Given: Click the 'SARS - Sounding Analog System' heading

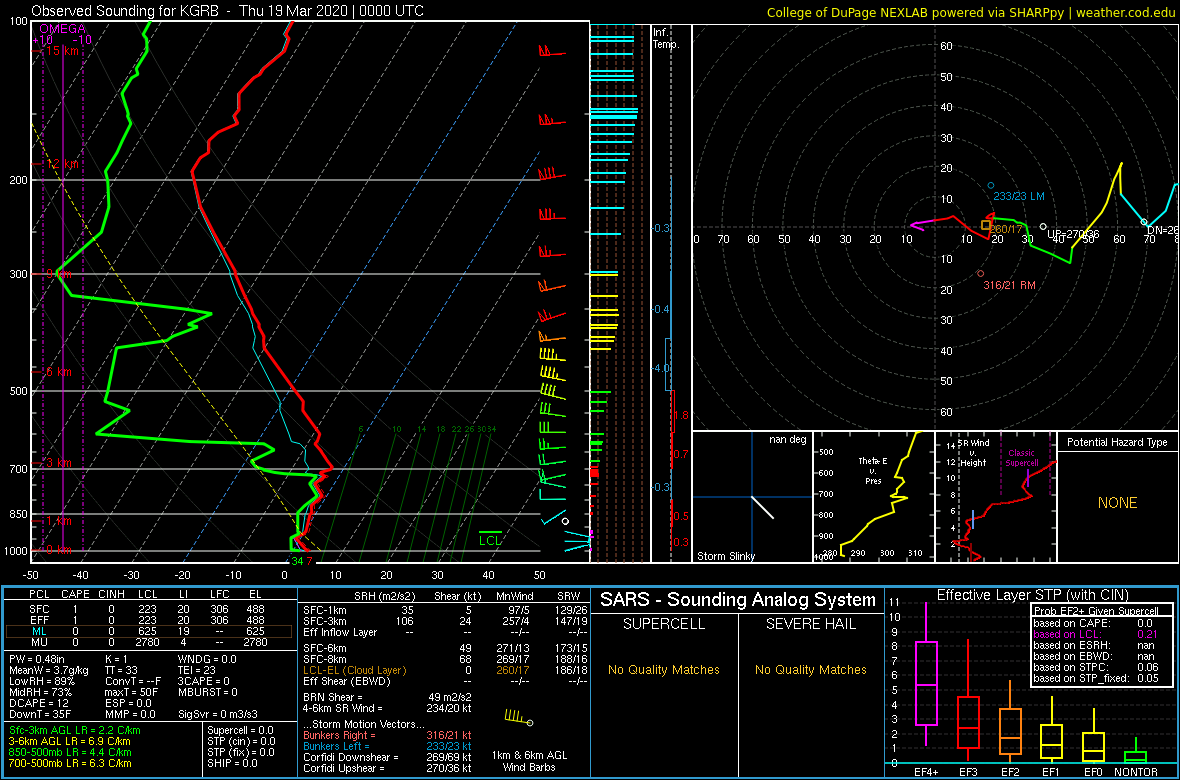Looking at the screenshot, I should pyautogui.click(x=738, y=600).
